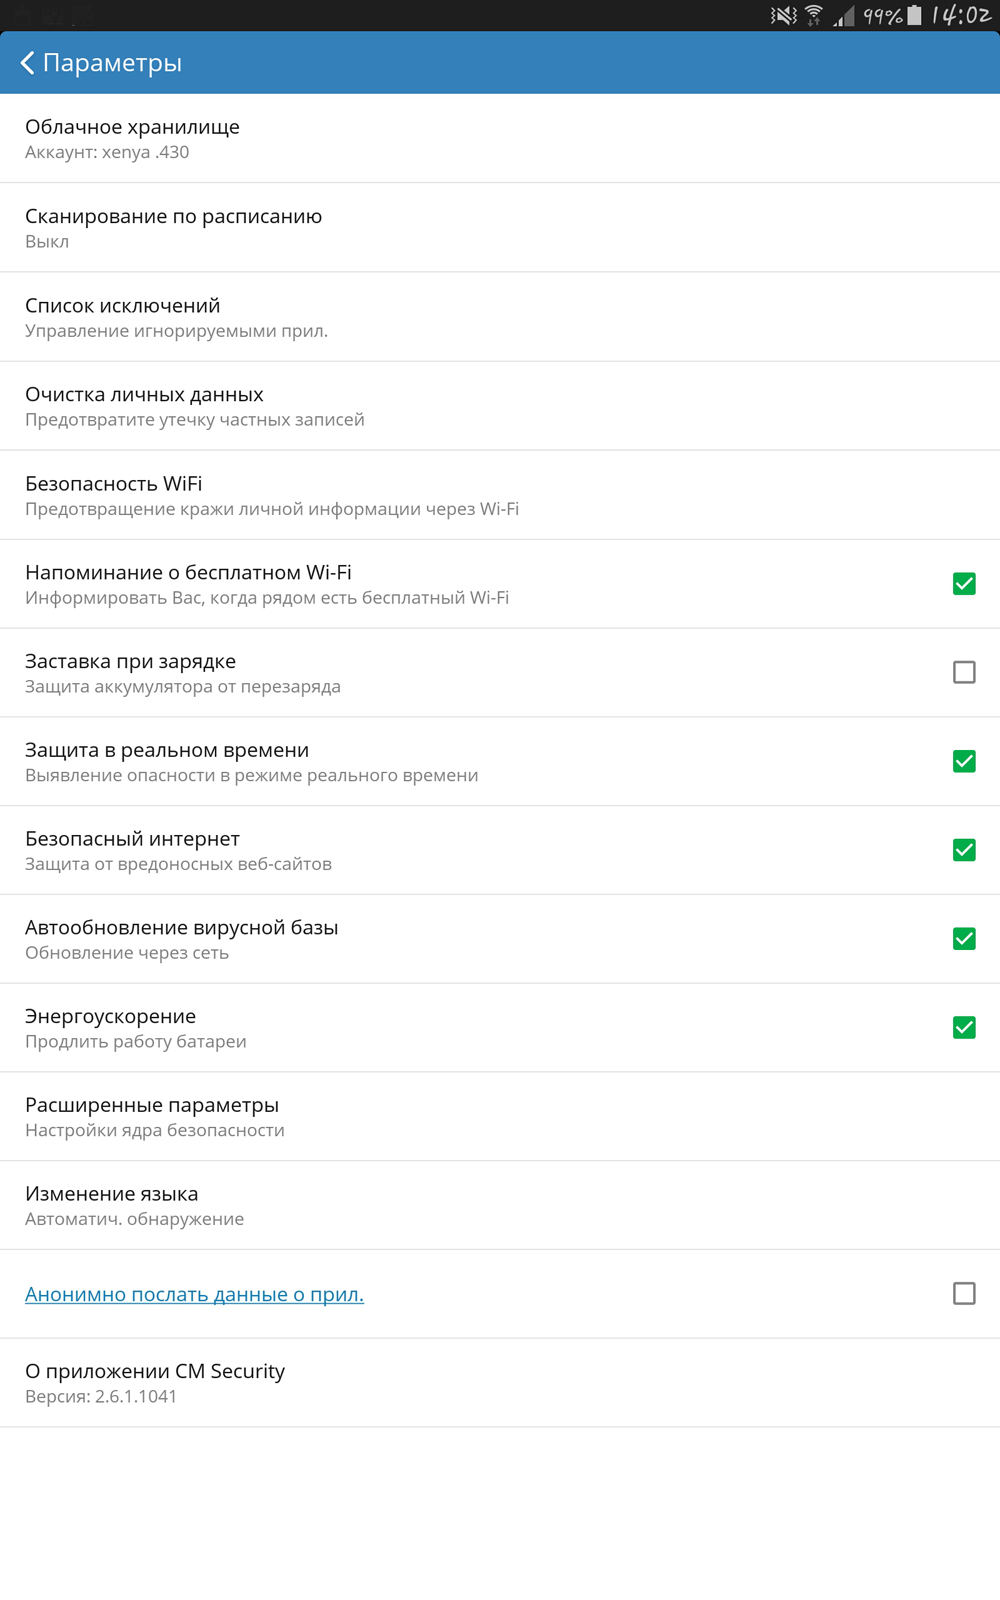Image resolution: width=1000 pixels, height=1600 pixels.
Task: Enable Заставка при зарядке checkbox
Action: tap(964, 672)
